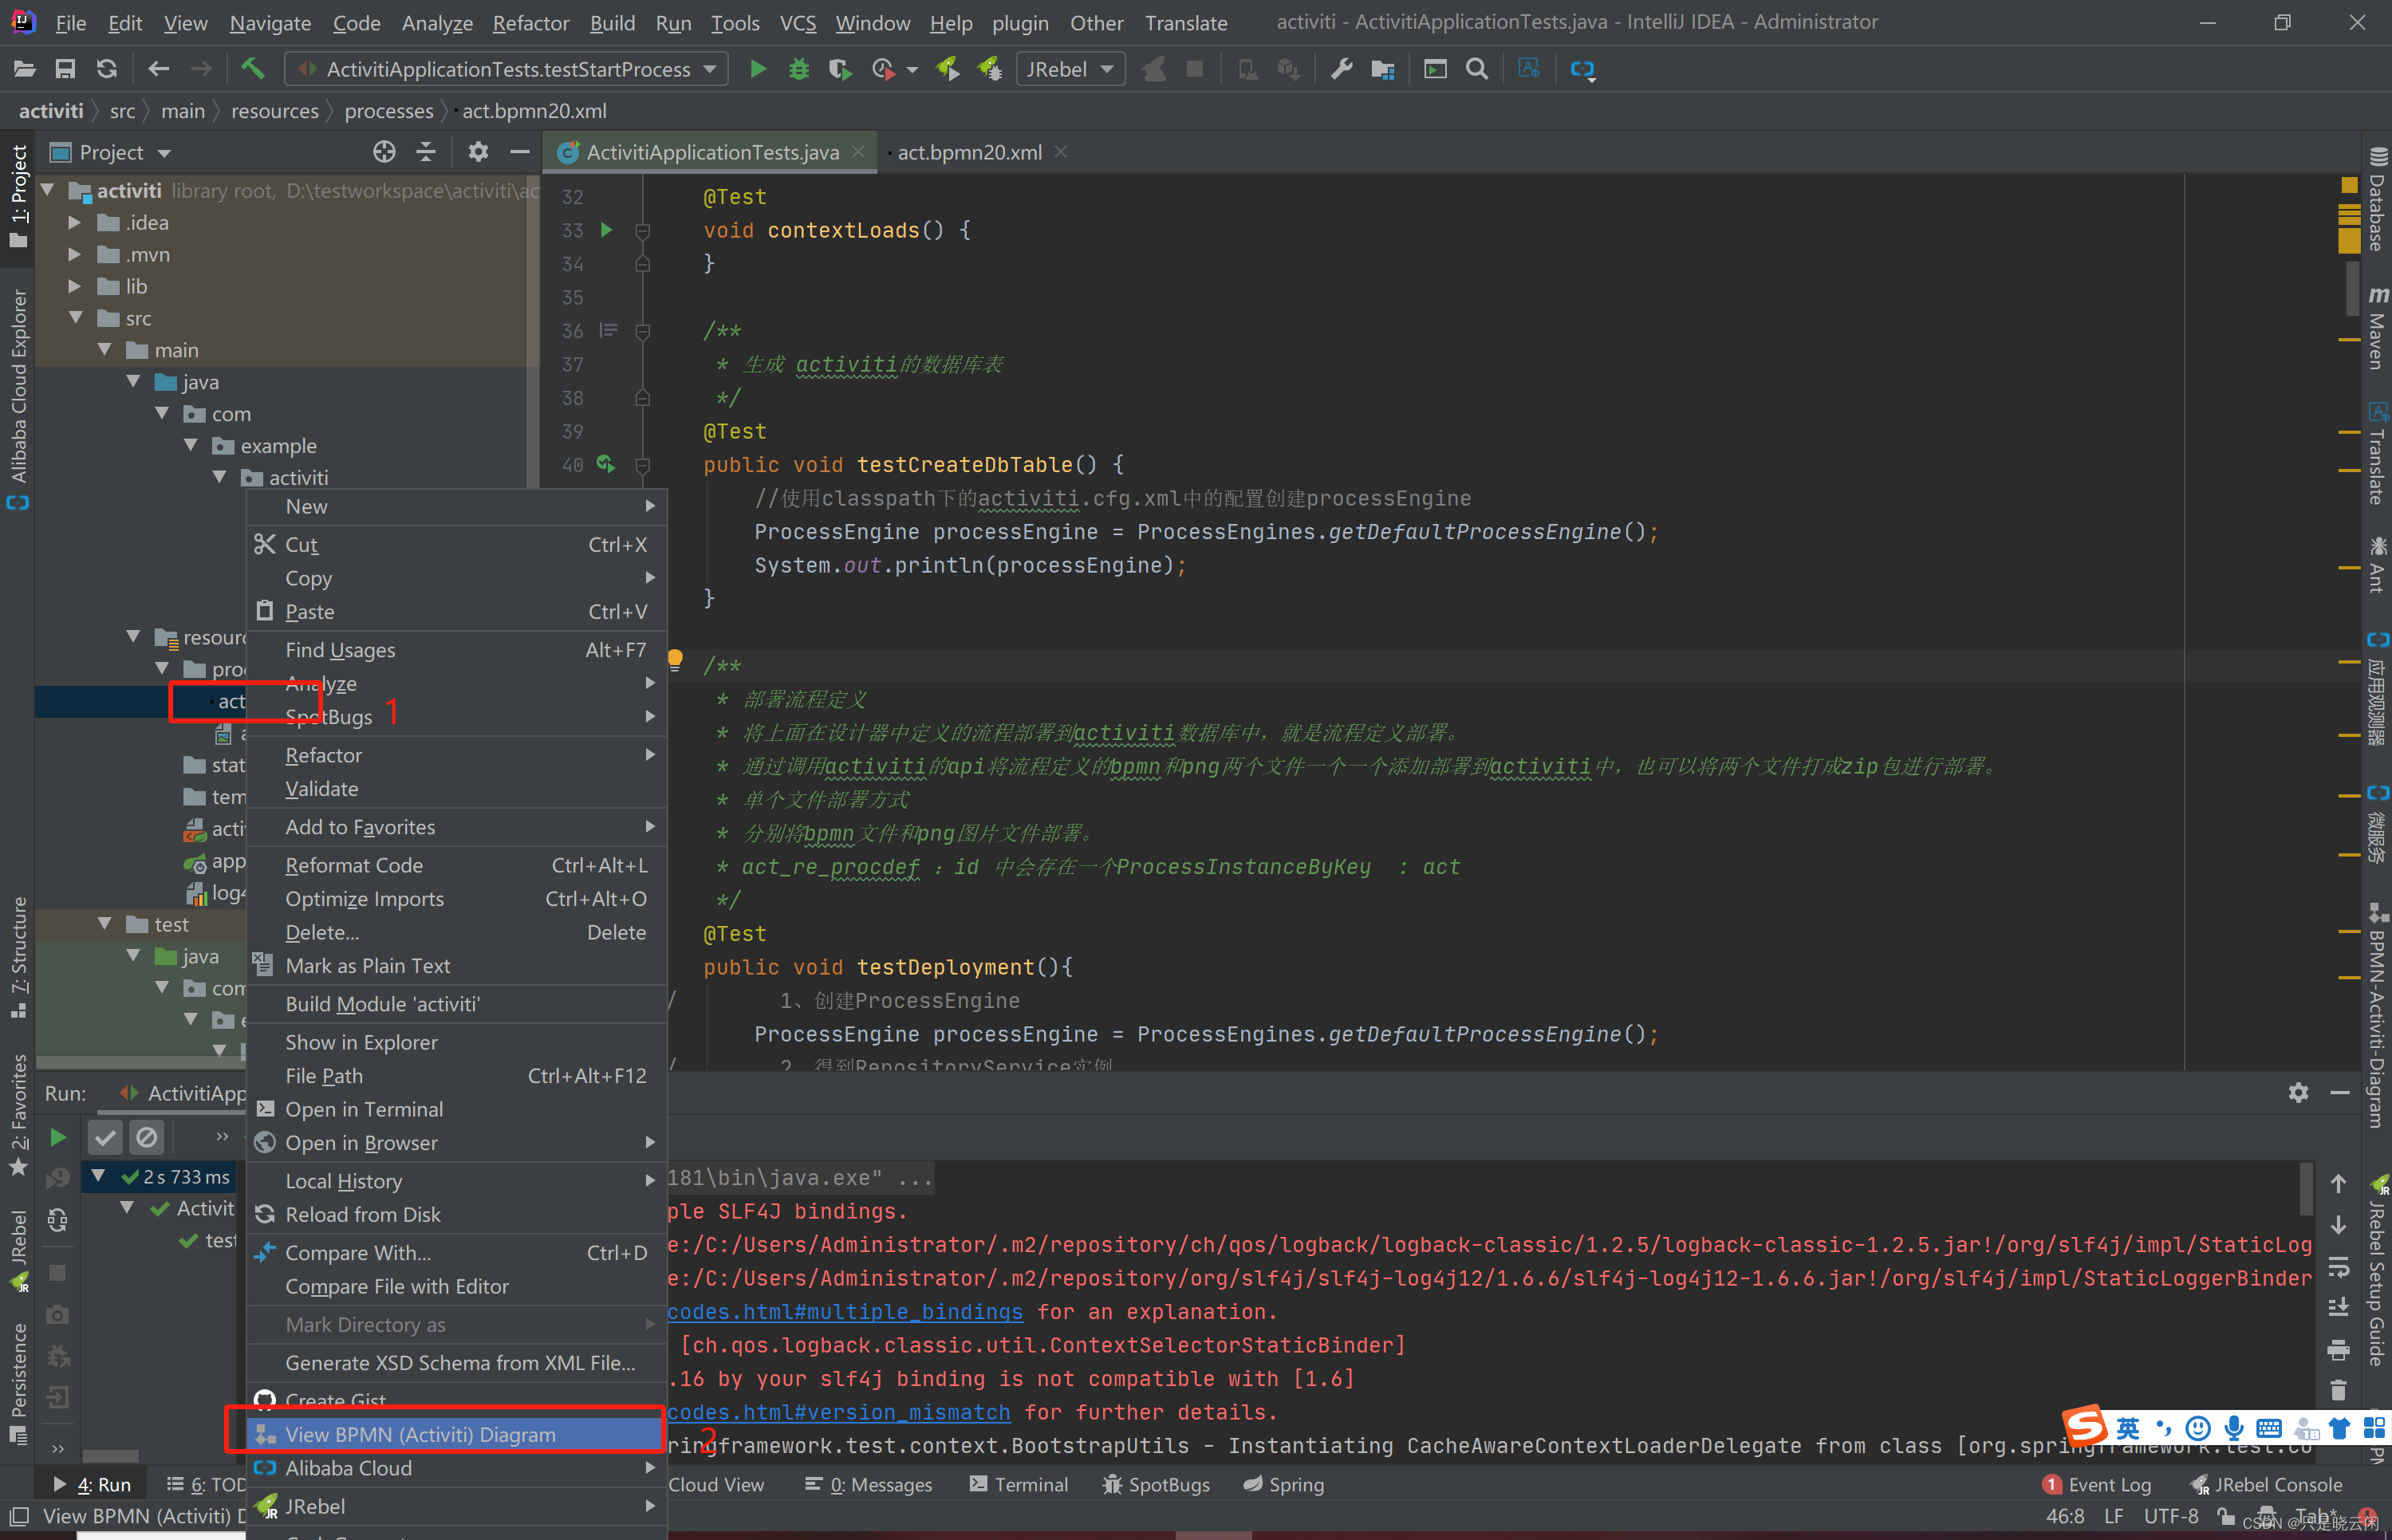Screen dimensions: 2392x1540
Task: Open the JRebel Console button
Action: (2267, 1484)
